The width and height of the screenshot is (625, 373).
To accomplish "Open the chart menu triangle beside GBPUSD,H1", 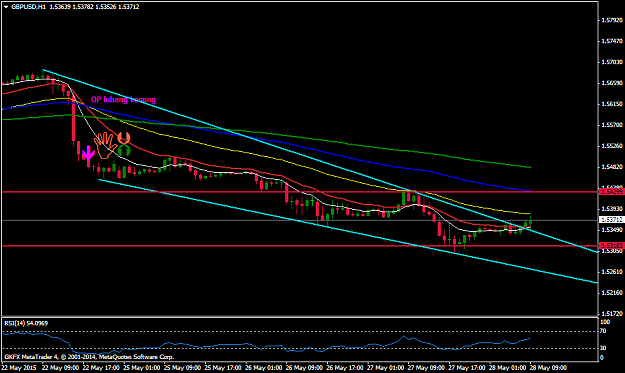I will point(6,7).
